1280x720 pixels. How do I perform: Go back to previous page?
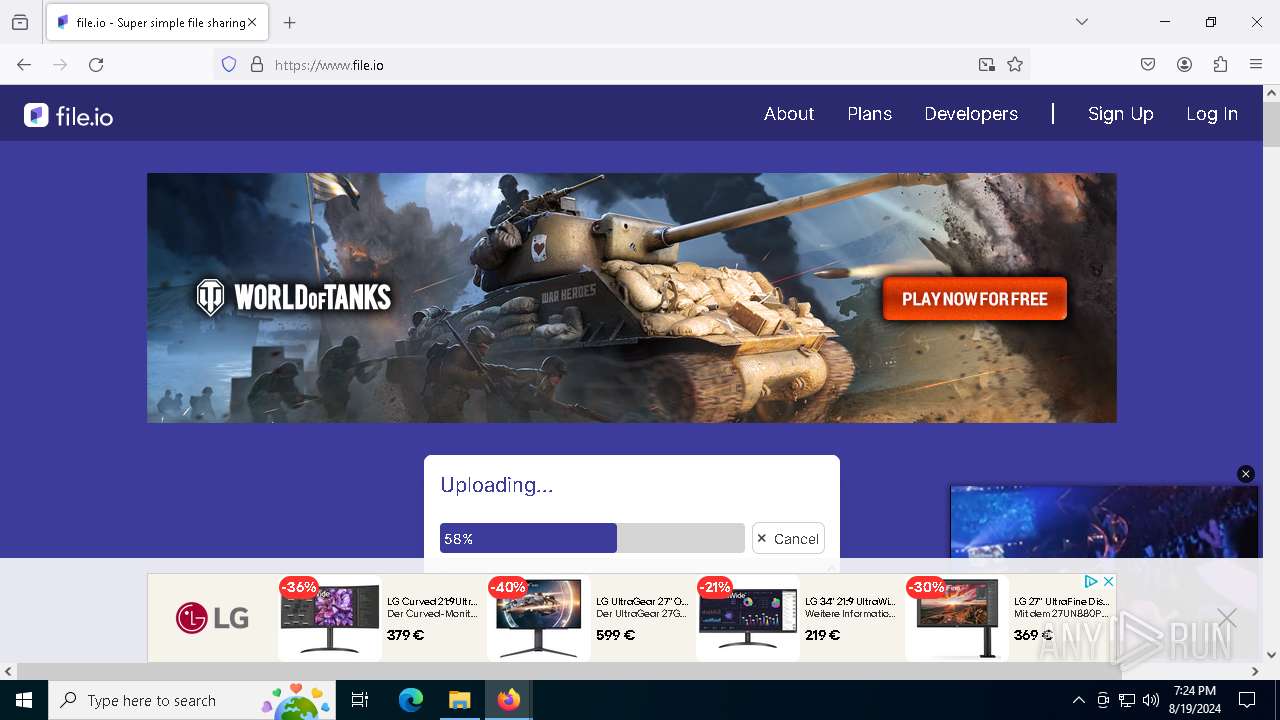(x=24, y=65)
